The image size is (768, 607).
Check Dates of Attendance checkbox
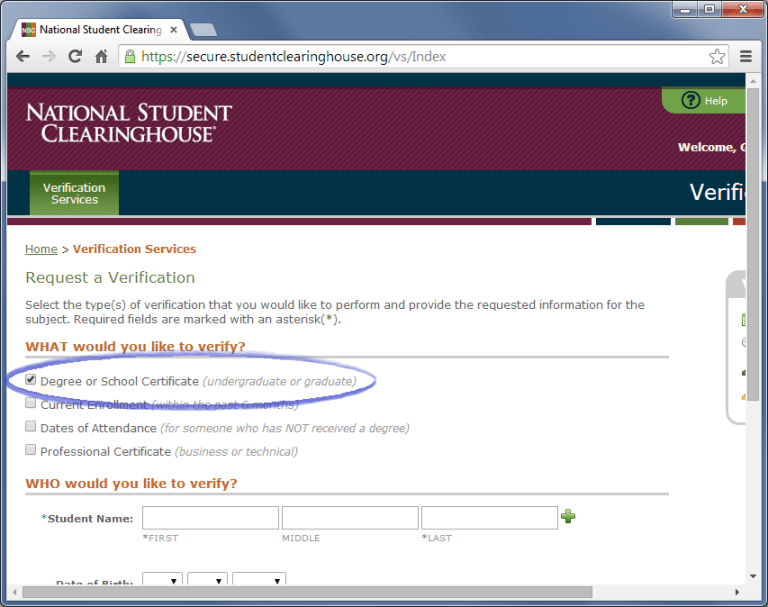[31, 427]
